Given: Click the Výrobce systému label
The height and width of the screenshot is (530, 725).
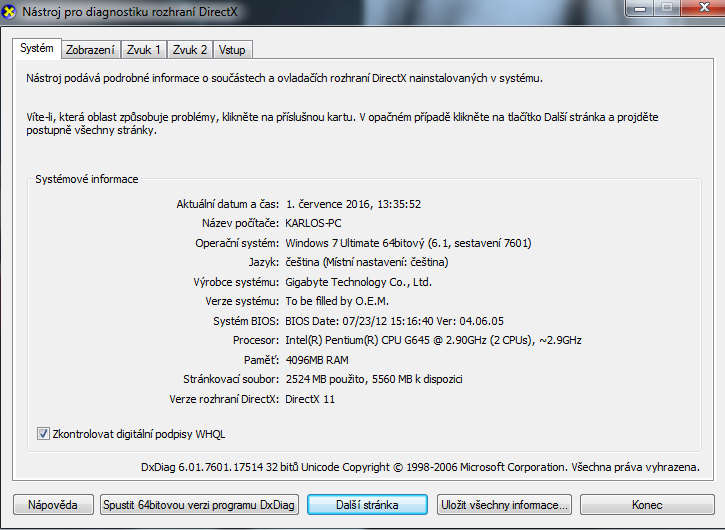Looking at the screenshot, I should (x=236, y=282).
